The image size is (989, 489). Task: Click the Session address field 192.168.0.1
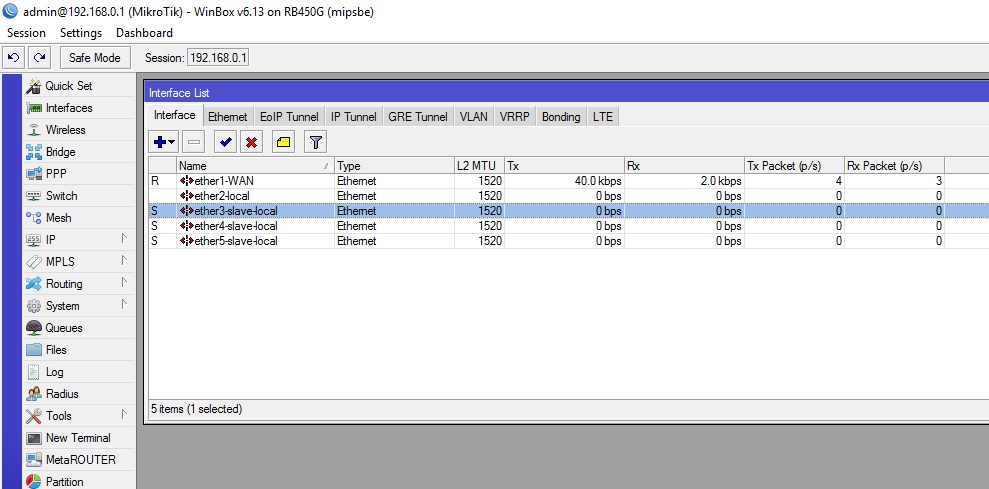point(218,57)
